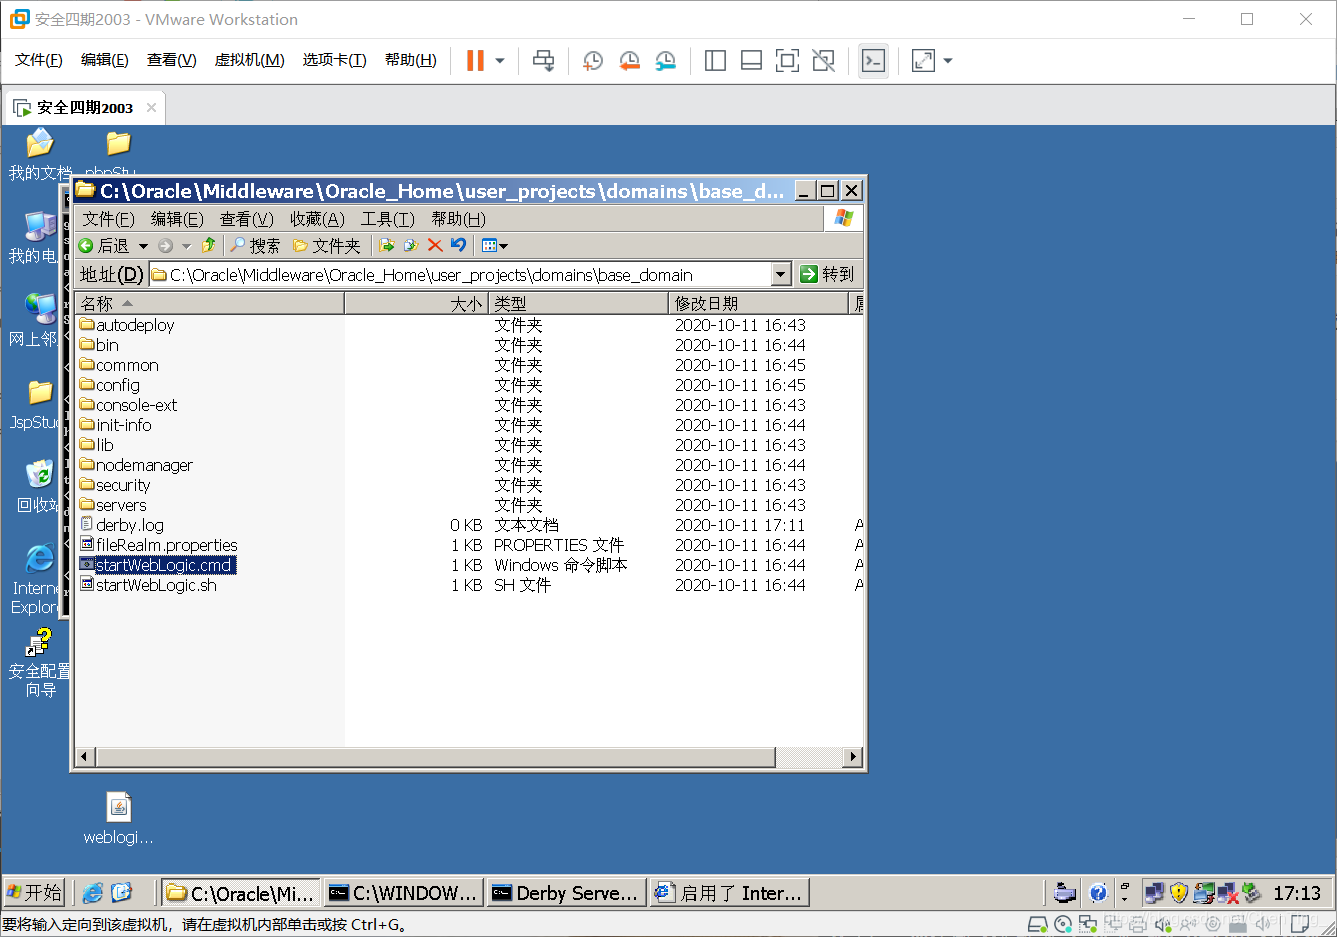Click the 转到 go button

click(828, 274)
